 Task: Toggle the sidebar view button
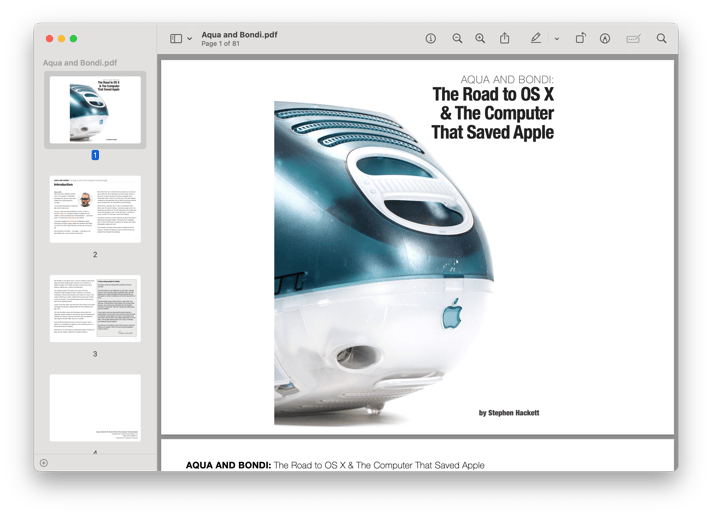pyautogui.click(x=176, y=39)
